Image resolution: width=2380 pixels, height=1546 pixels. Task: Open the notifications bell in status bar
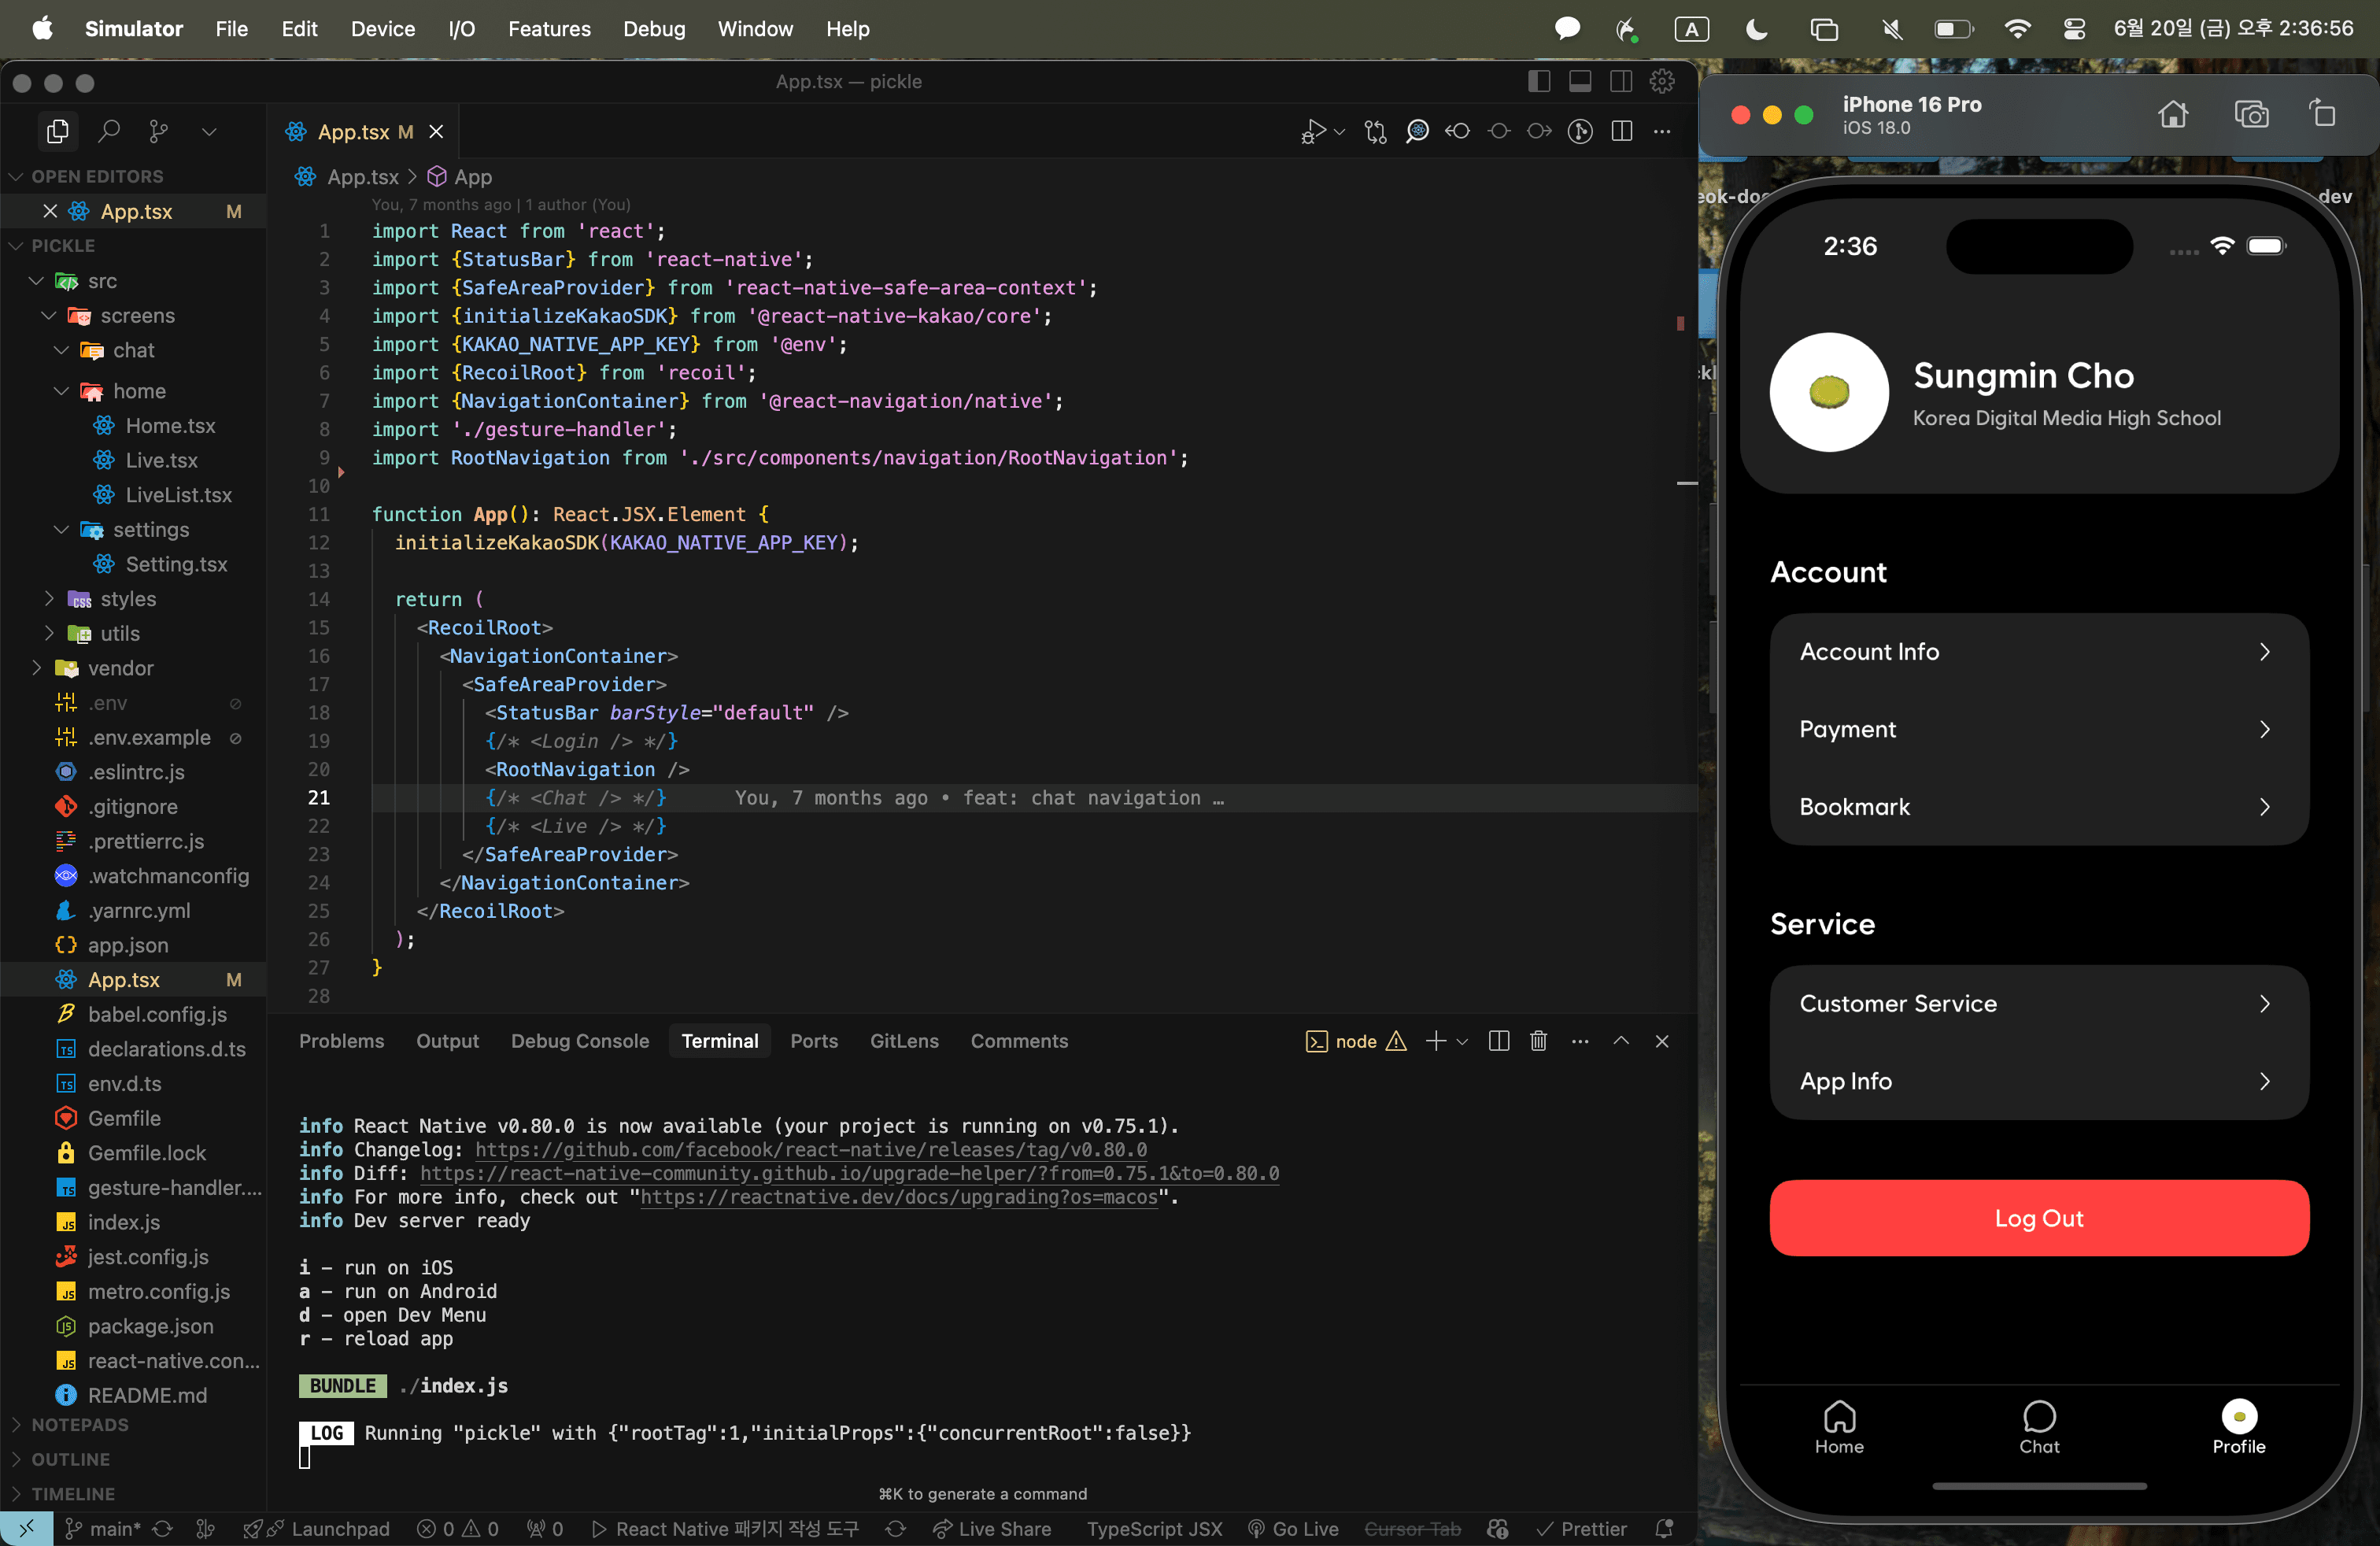coord(1665,1529)
